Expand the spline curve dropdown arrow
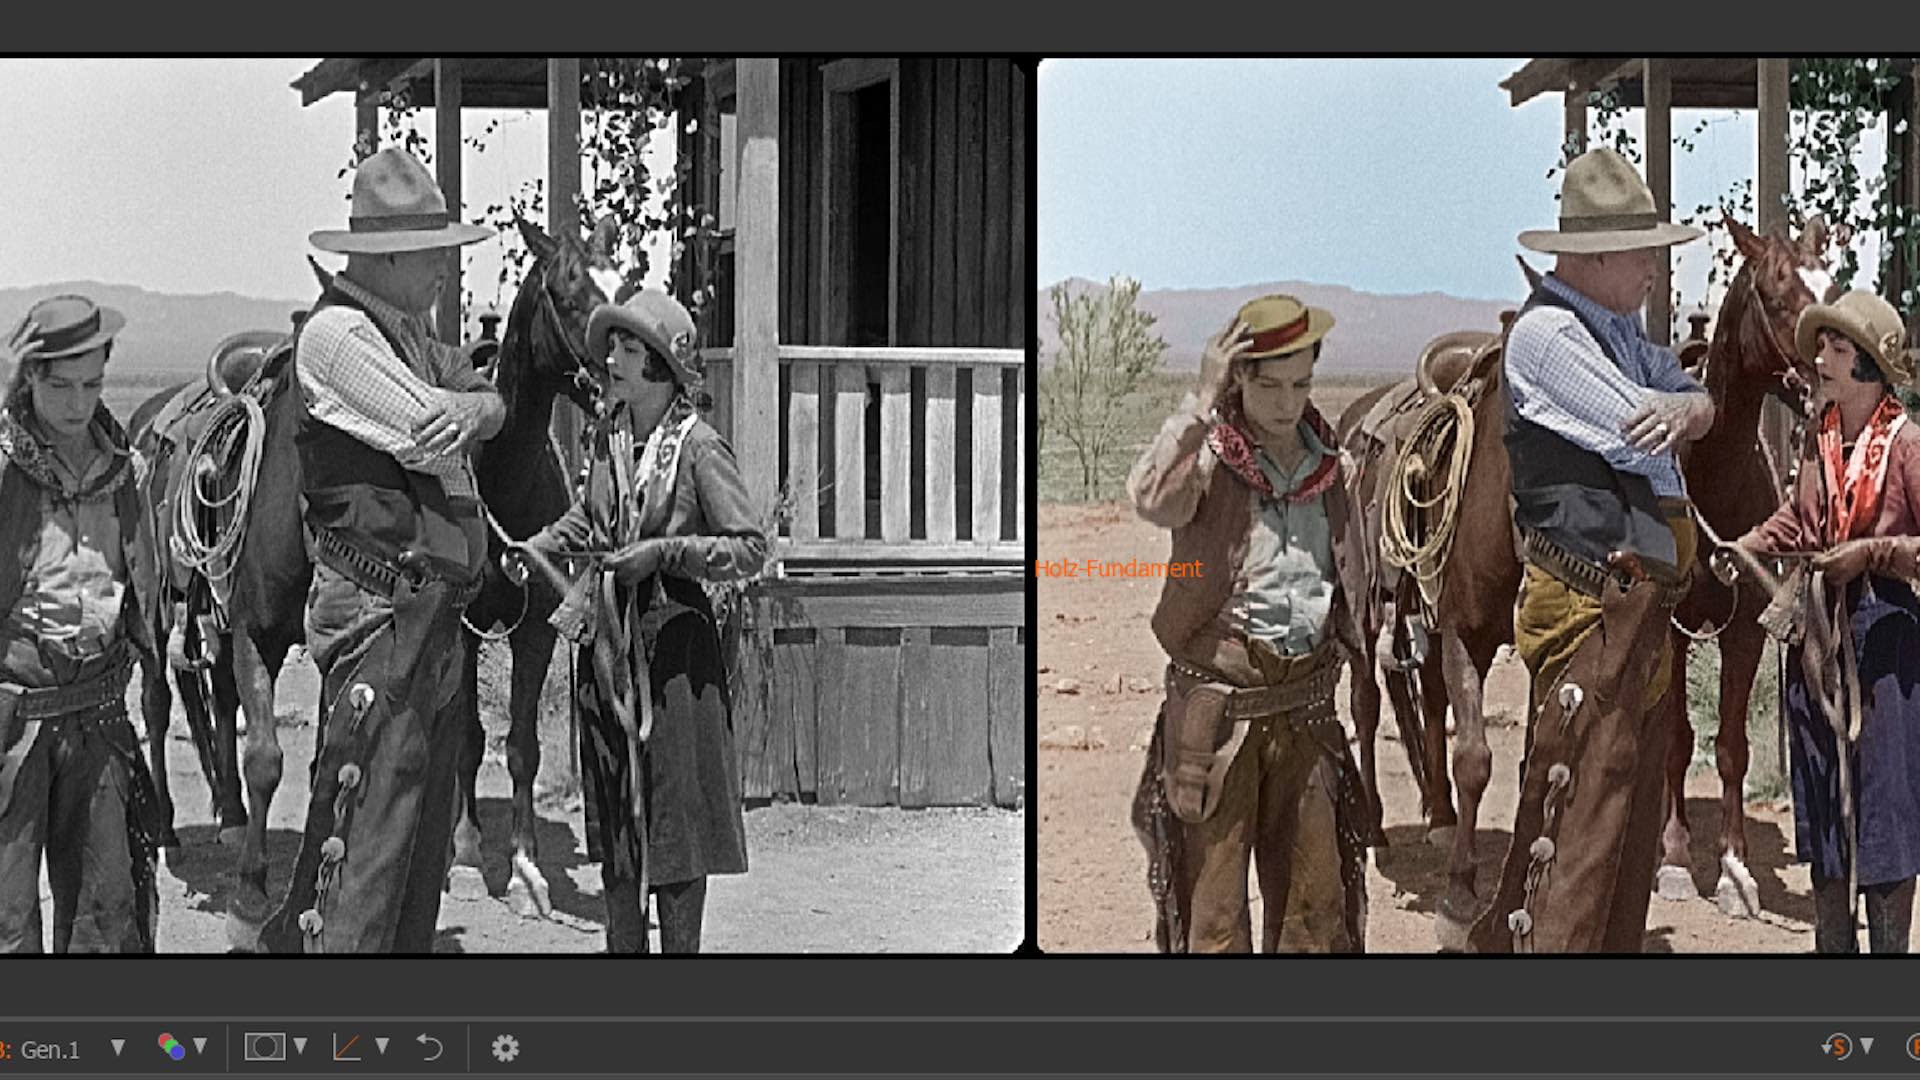 [x=382, y=1046]
